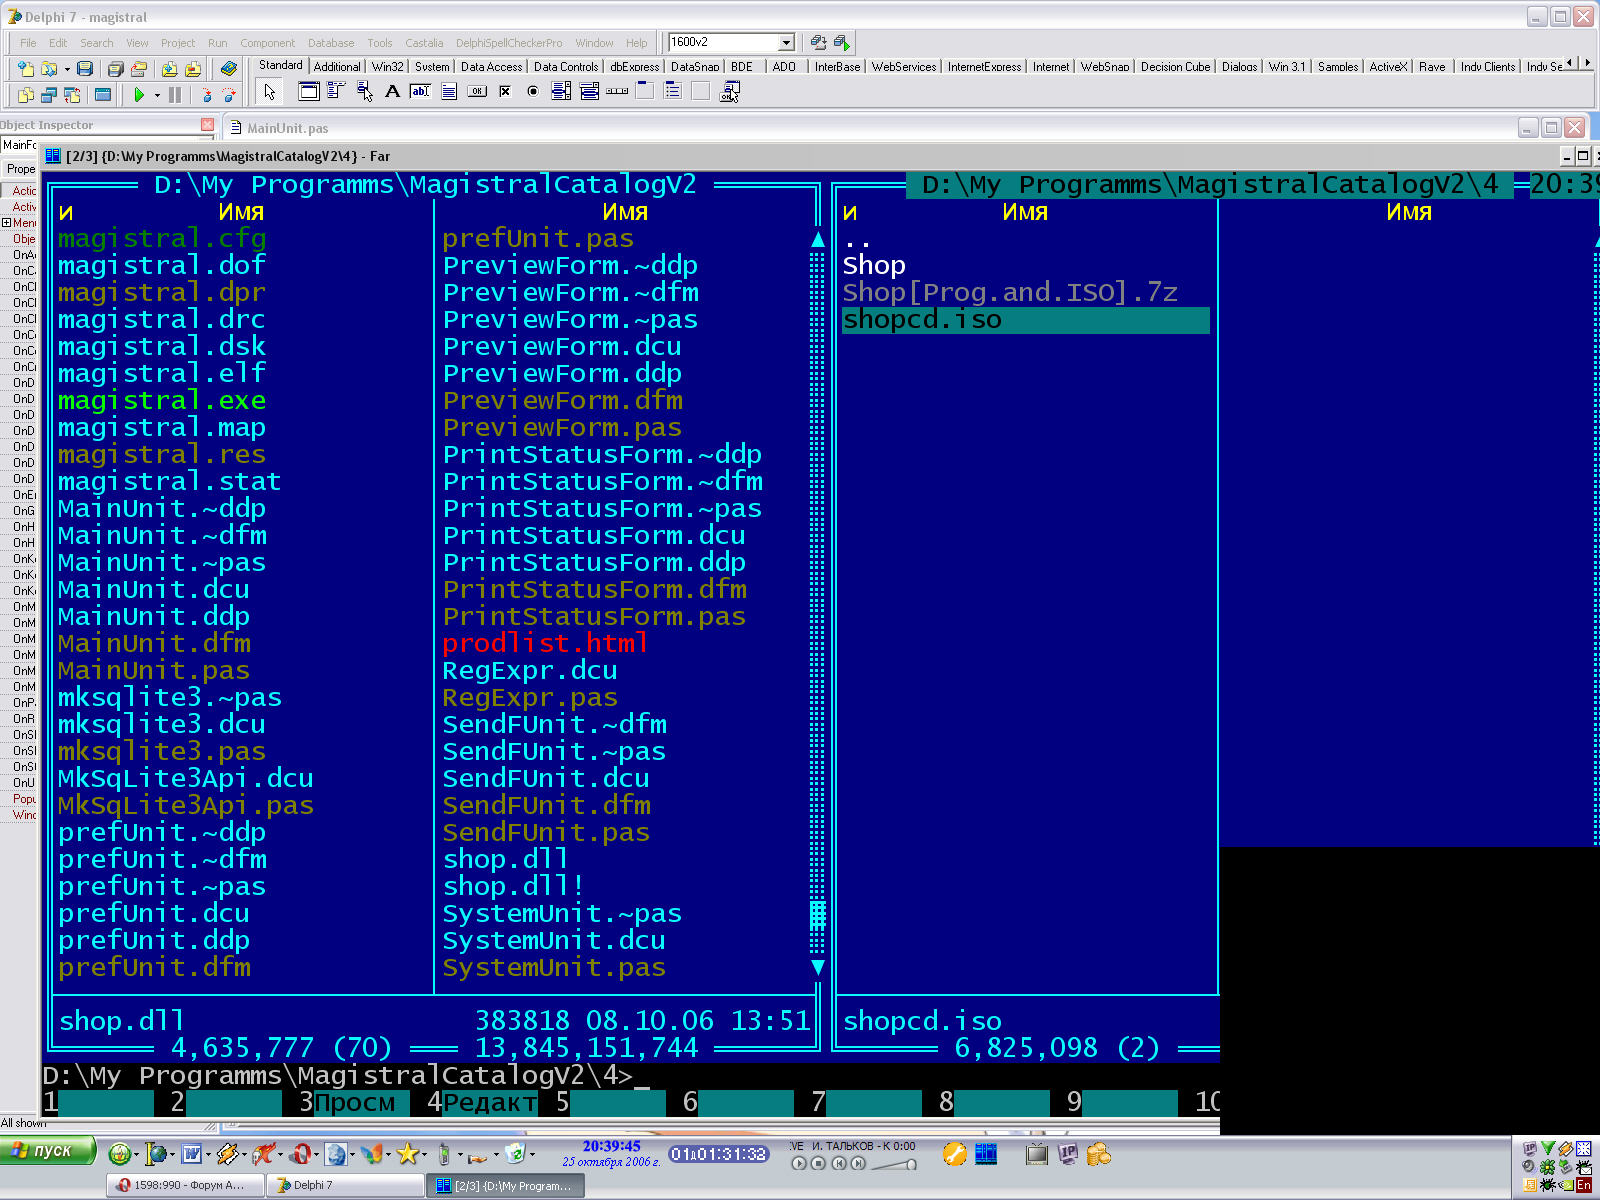1600x1200 pixels.
Task: Open the dropdown arrow beside Run button
Action: (x=157, y=96)
